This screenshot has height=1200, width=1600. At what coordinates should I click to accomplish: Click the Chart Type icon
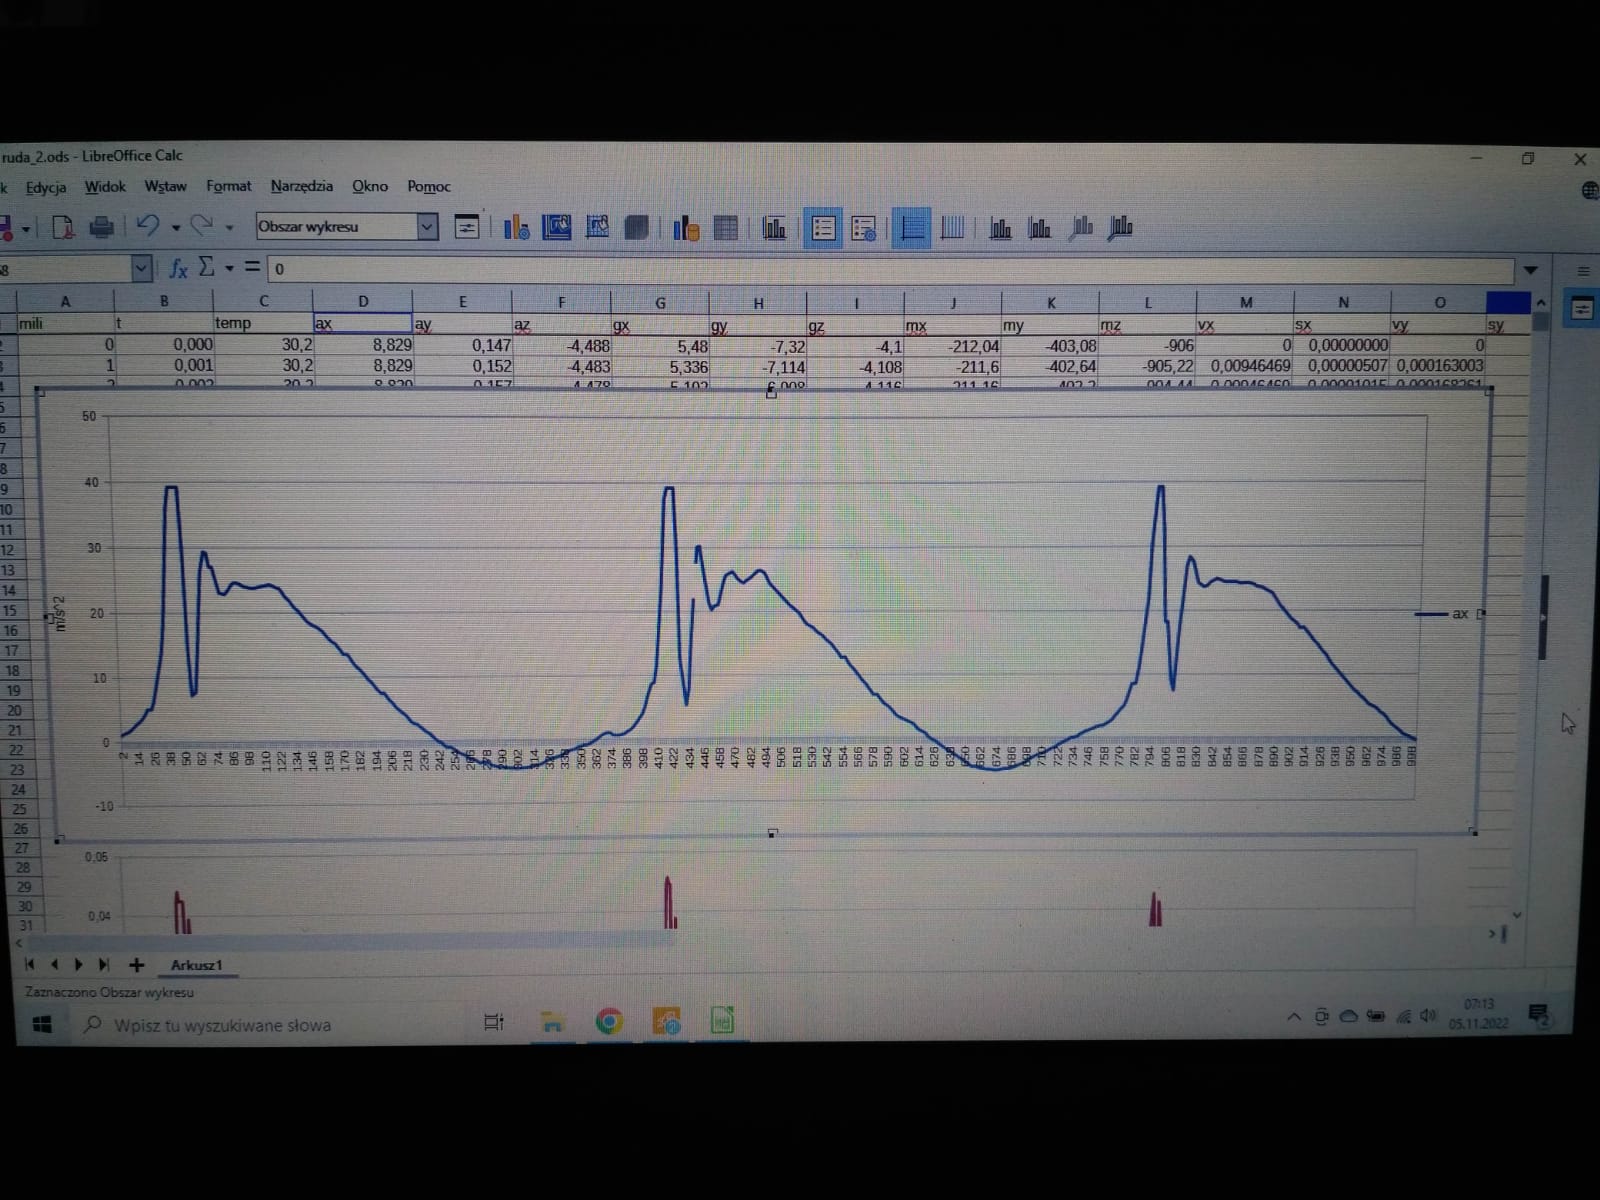pyautogui.click(x=516, y=228)
